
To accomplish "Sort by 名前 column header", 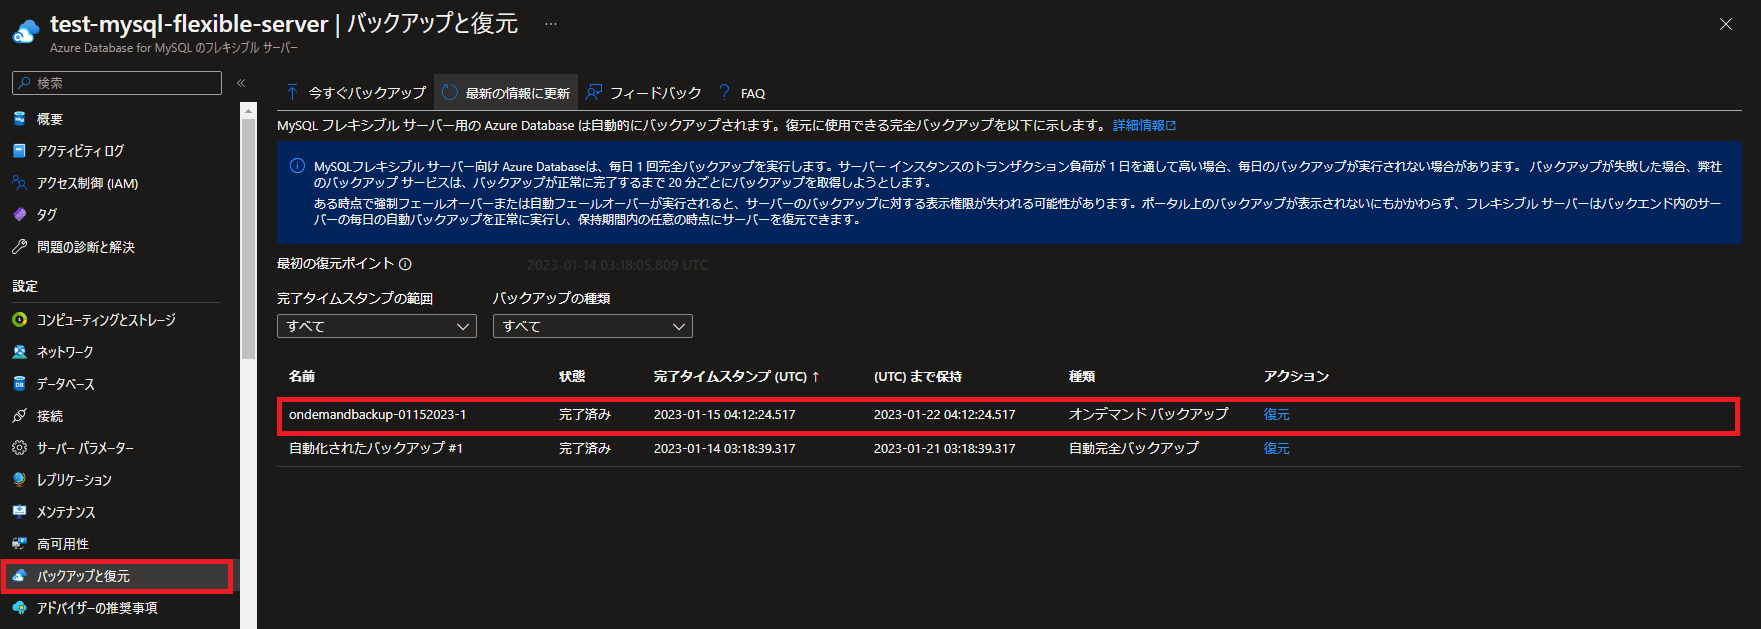I will [302, 377].
